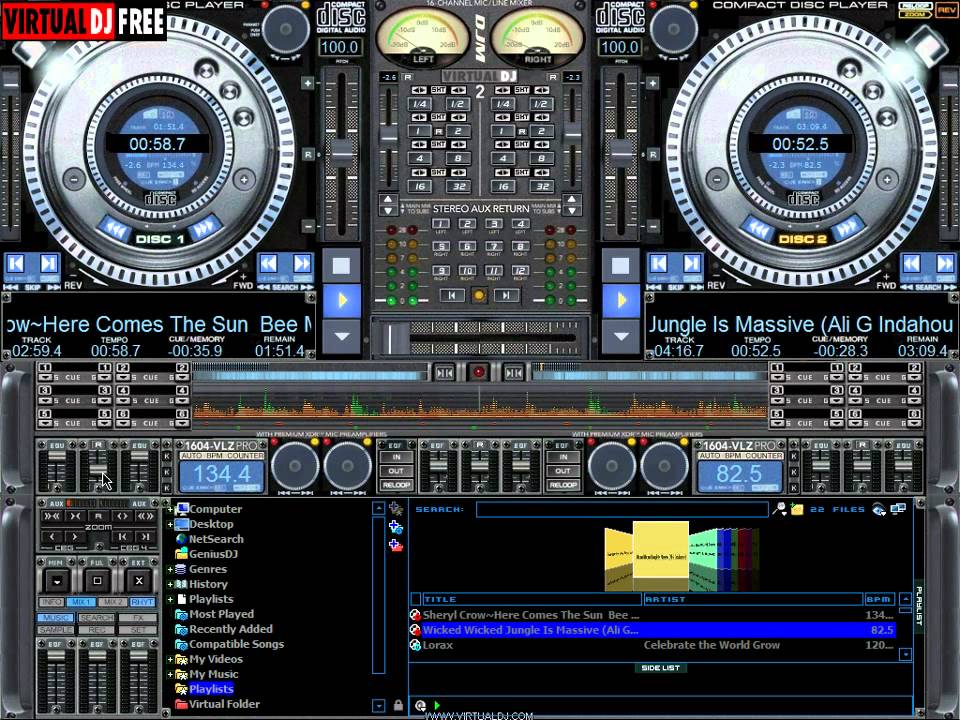The height and width of the screenshot is (720, 960).
Task: Click the deck 1 pitch plus button
Action: click(x=308, y=83)
